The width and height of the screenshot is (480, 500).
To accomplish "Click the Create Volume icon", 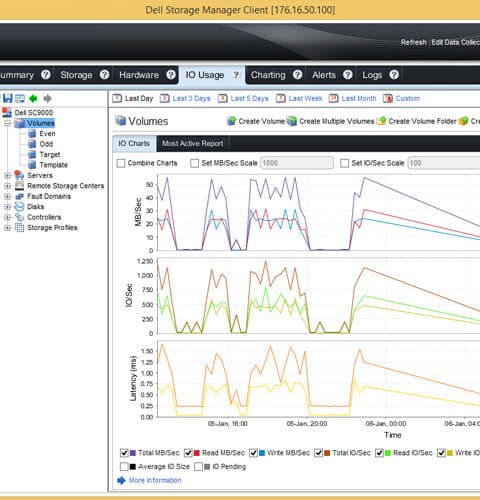I will pyautogui.click(x=231, y=121).
